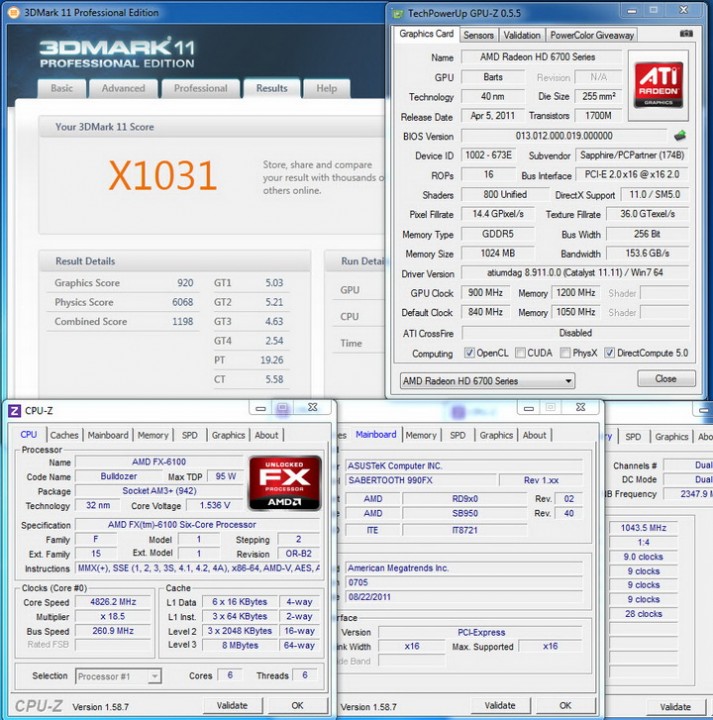Image resolution: width=713 pixels, height=720 pixels.
Task: Open the Memory tab in first CPU-Z window
Action: click(153, 435)
